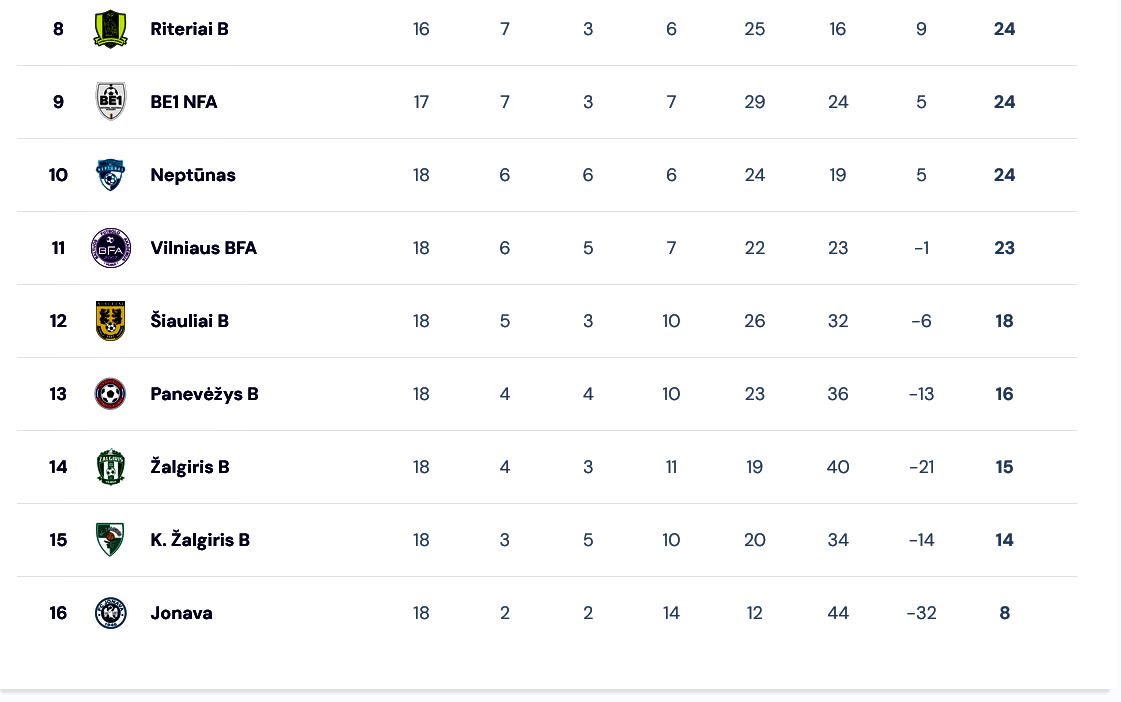Open Panevėžys B team details
Image resolution: width=1121 pixels, height=702 pixels.
pos(204,394)
